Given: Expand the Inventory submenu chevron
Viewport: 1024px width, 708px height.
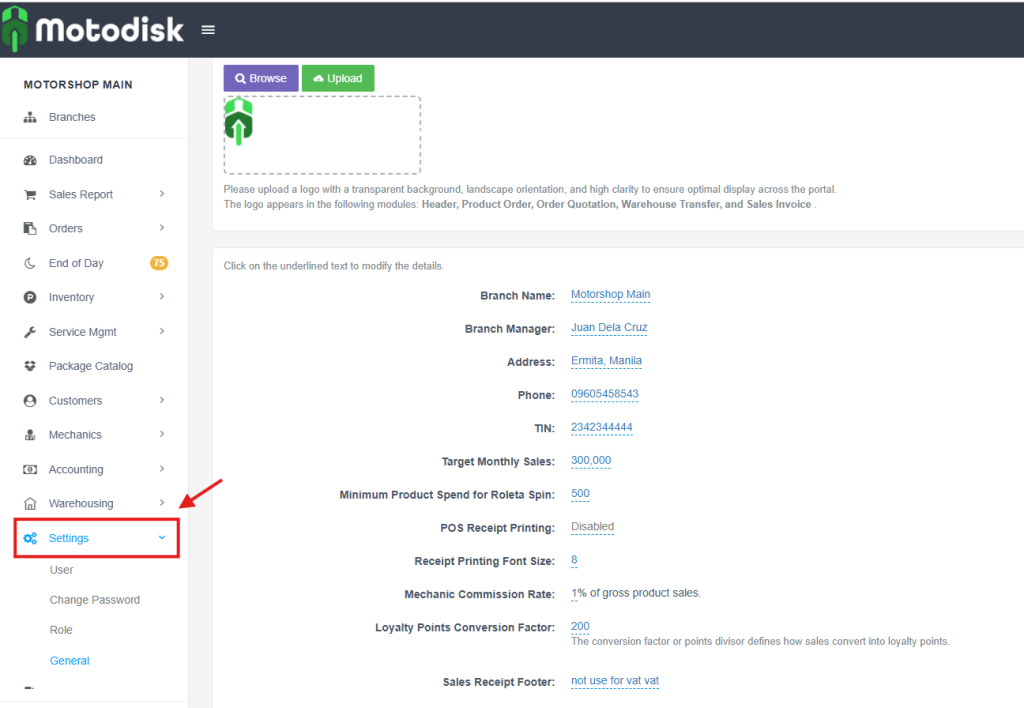Looking at the screenshot, I should coord(162,297).
